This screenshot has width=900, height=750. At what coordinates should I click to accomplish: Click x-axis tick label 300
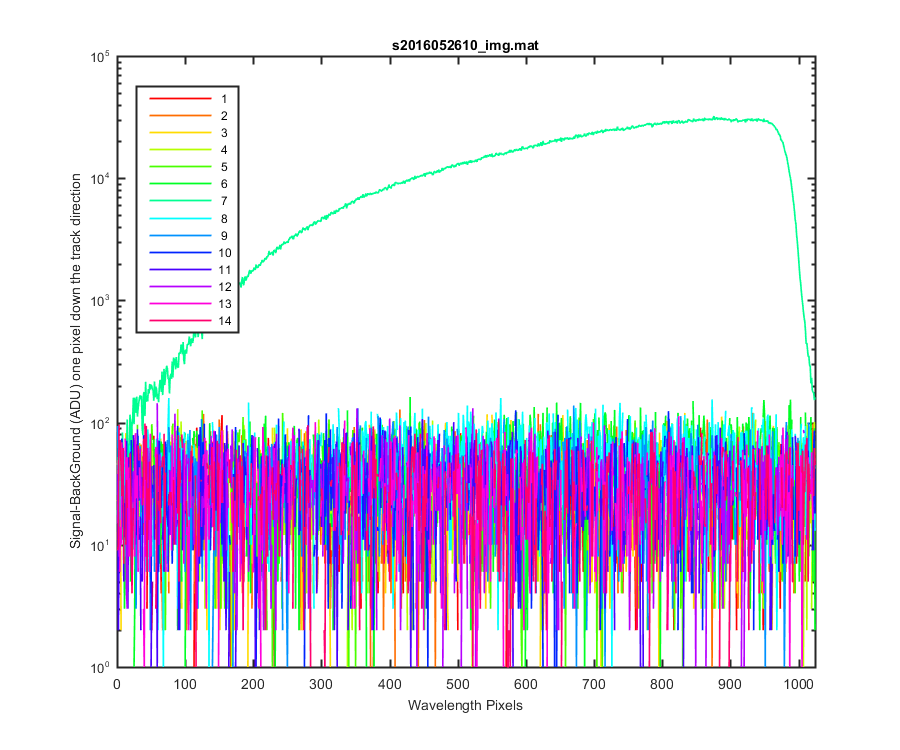(x=321, y=684)
